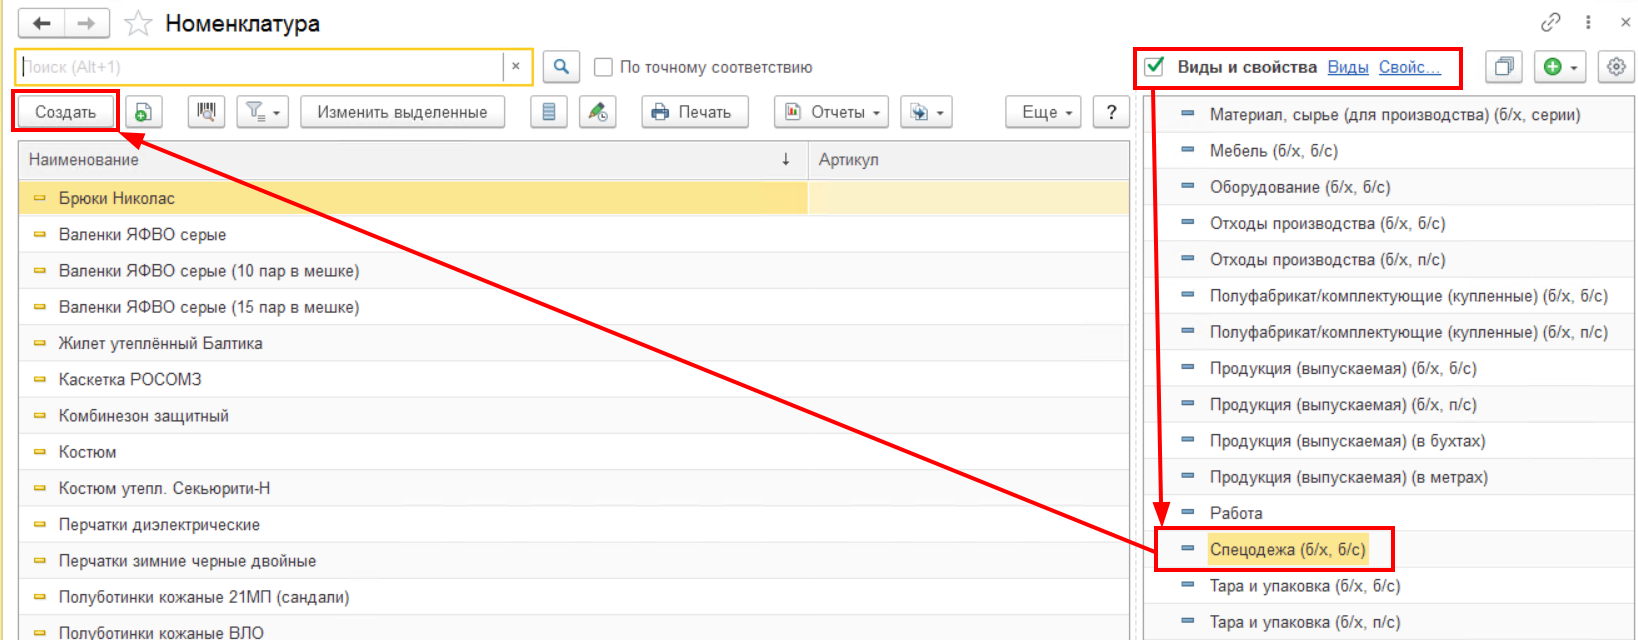
Task: Go back with the left arrow button
Action: click(41, 23)
